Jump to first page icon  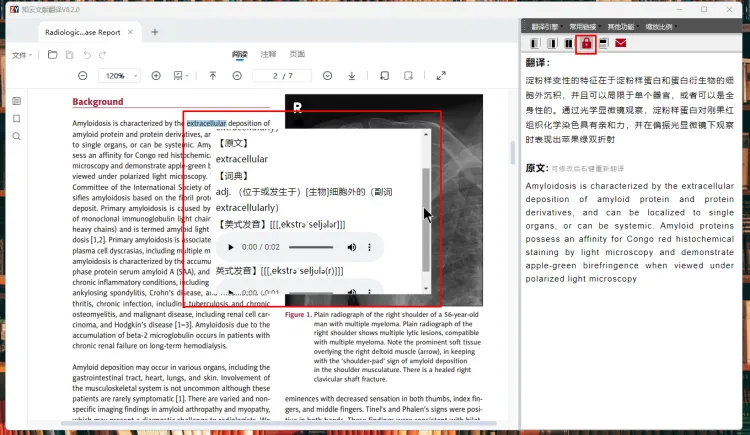tap(213, 76)
